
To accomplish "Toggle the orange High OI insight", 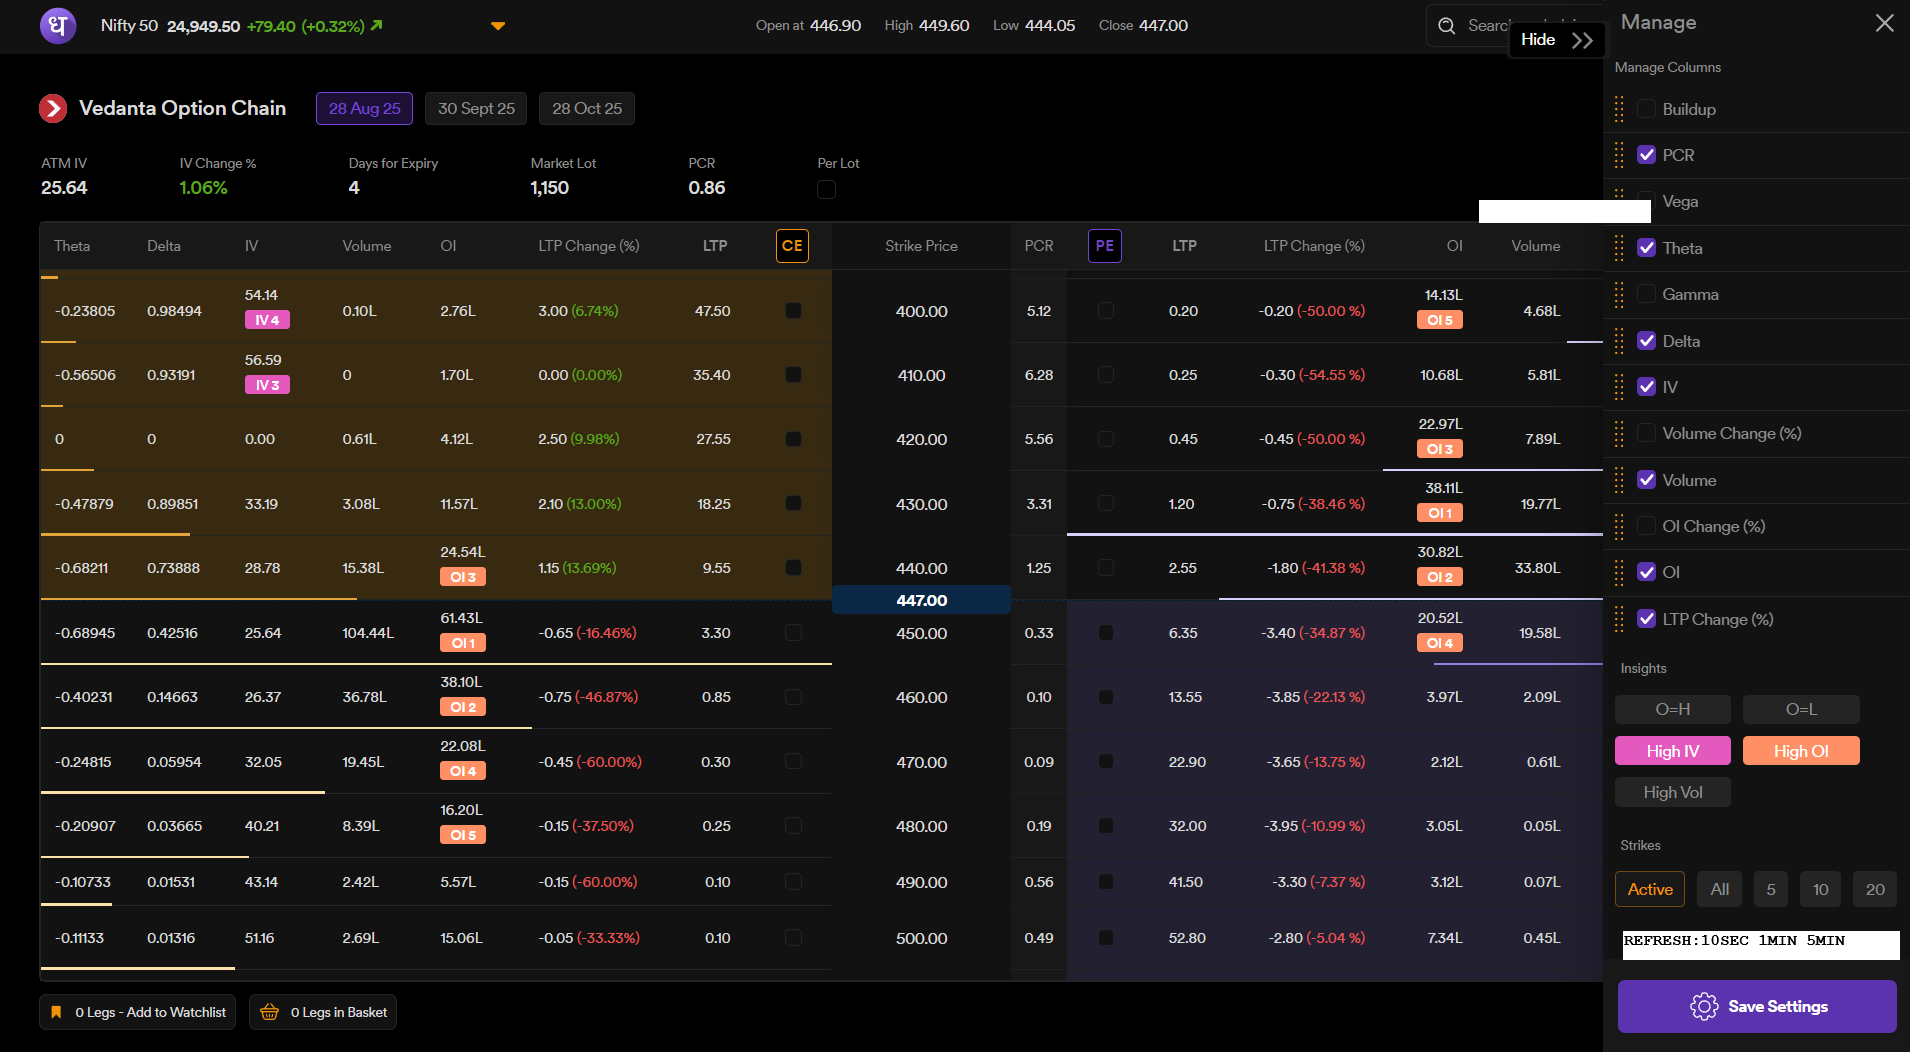I will point(1800,751).
